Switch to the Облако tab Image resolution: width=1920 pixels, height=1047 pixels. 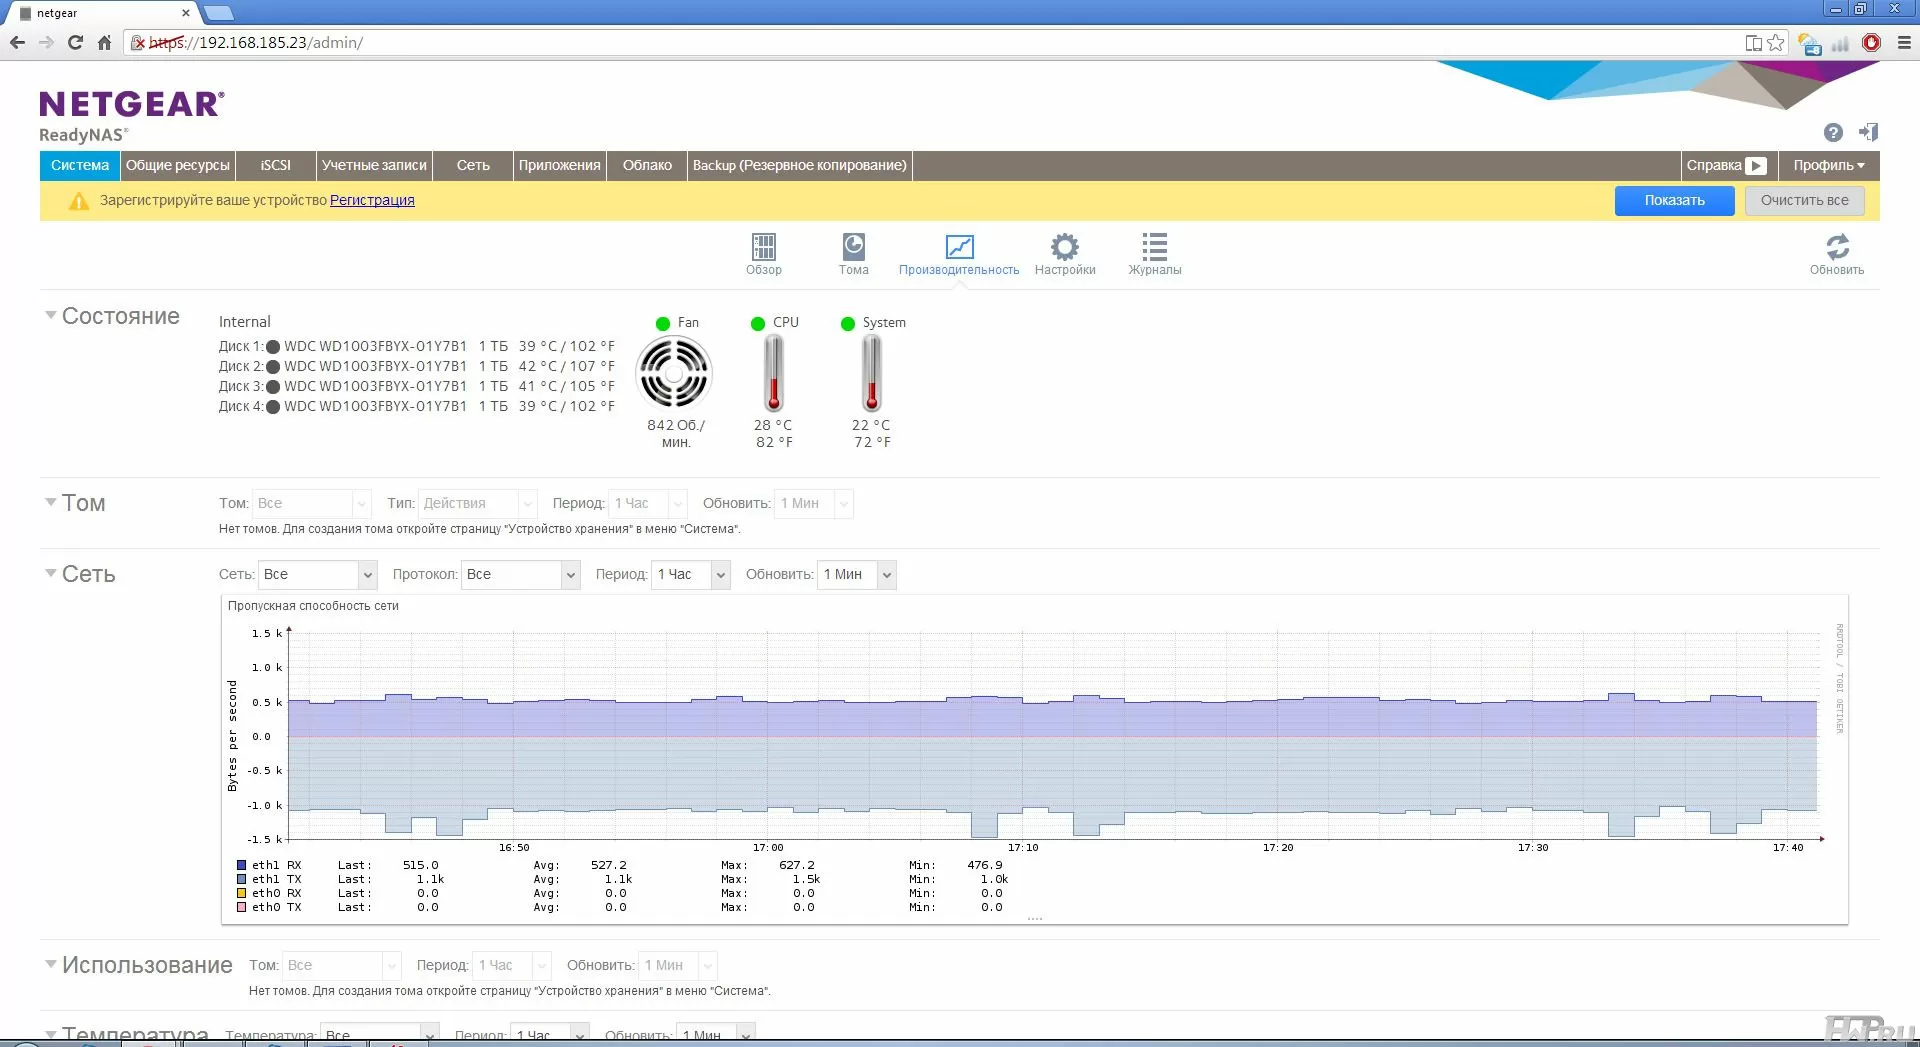coord(647,166)
